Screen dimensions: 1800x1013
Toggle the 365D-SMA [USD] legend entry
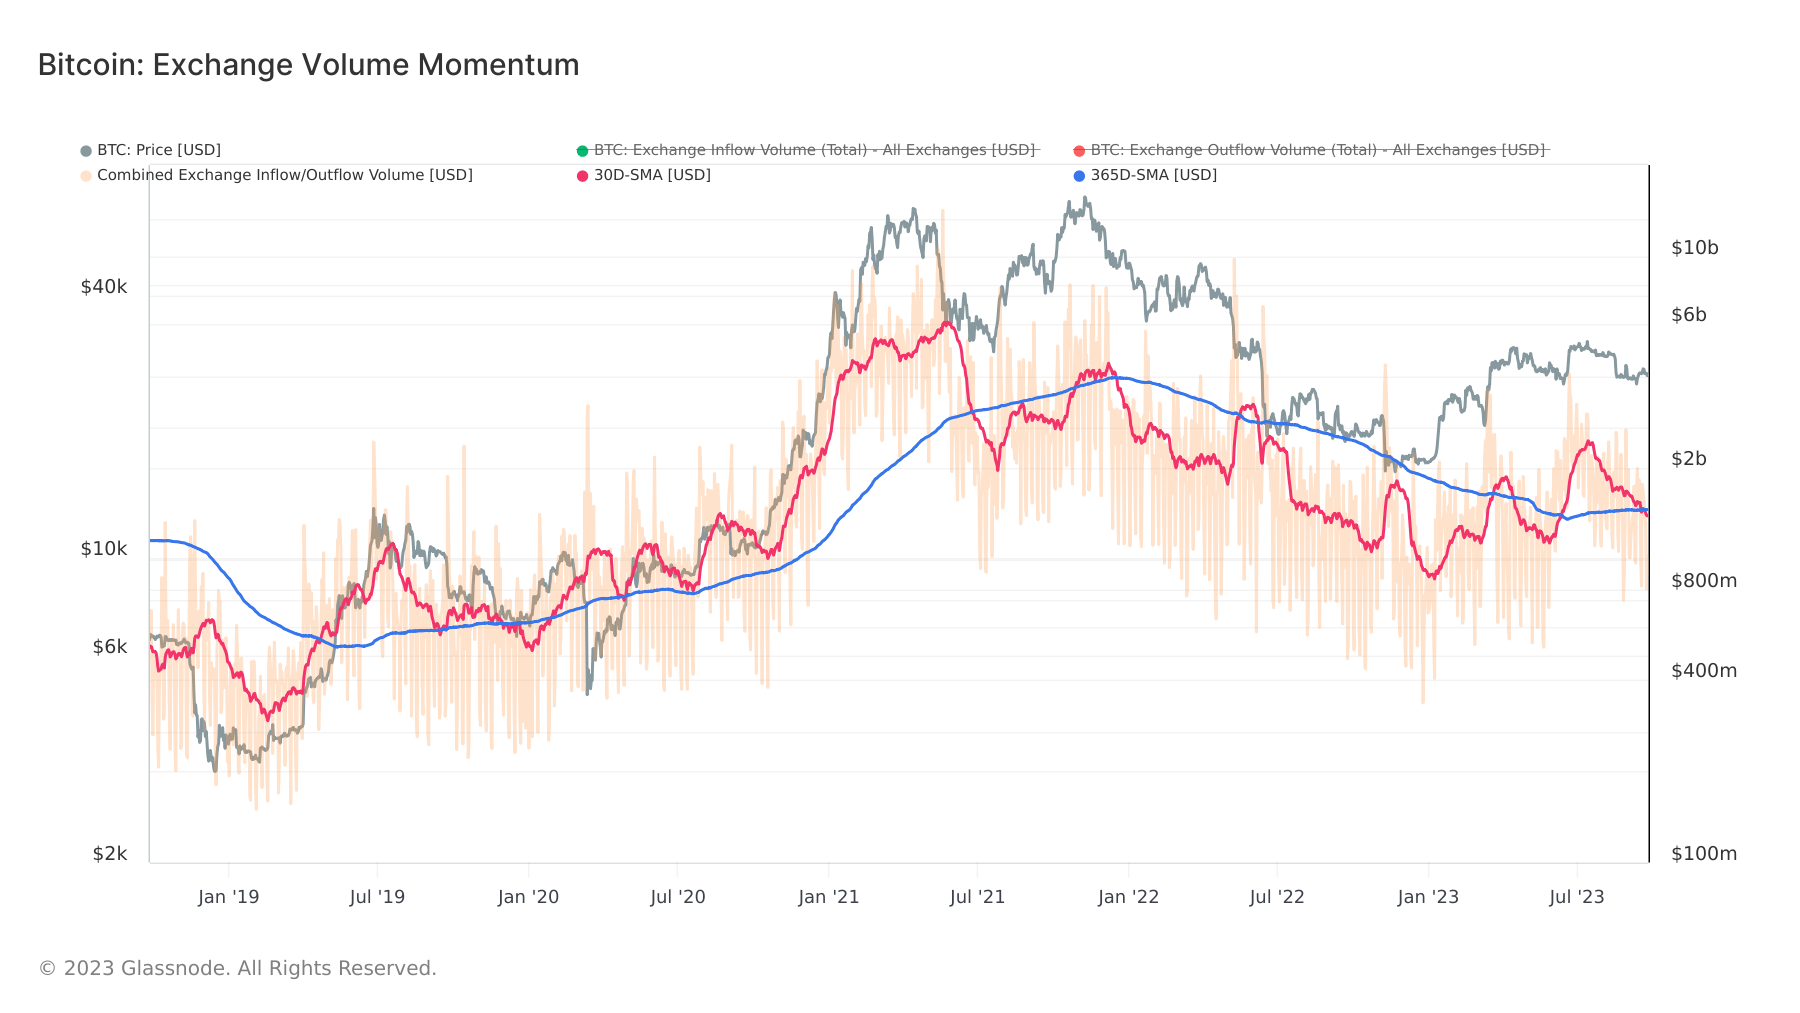1145,175
